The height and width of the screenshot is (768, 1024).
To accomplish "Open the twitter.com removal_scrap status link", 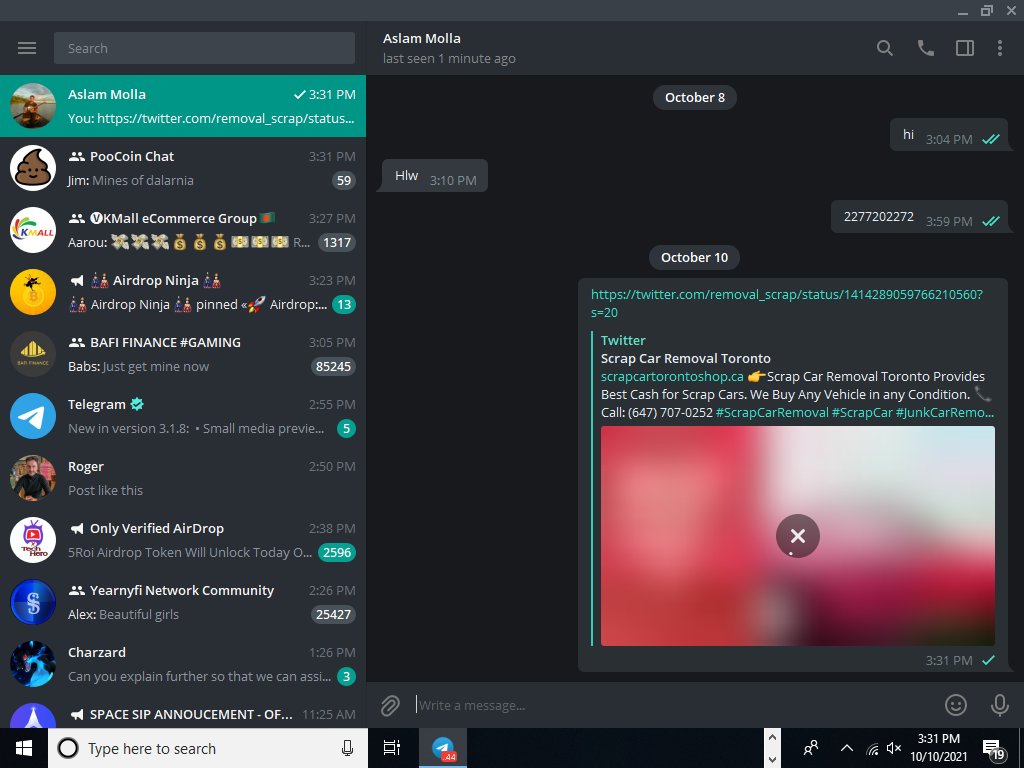I will click(786, 304).
